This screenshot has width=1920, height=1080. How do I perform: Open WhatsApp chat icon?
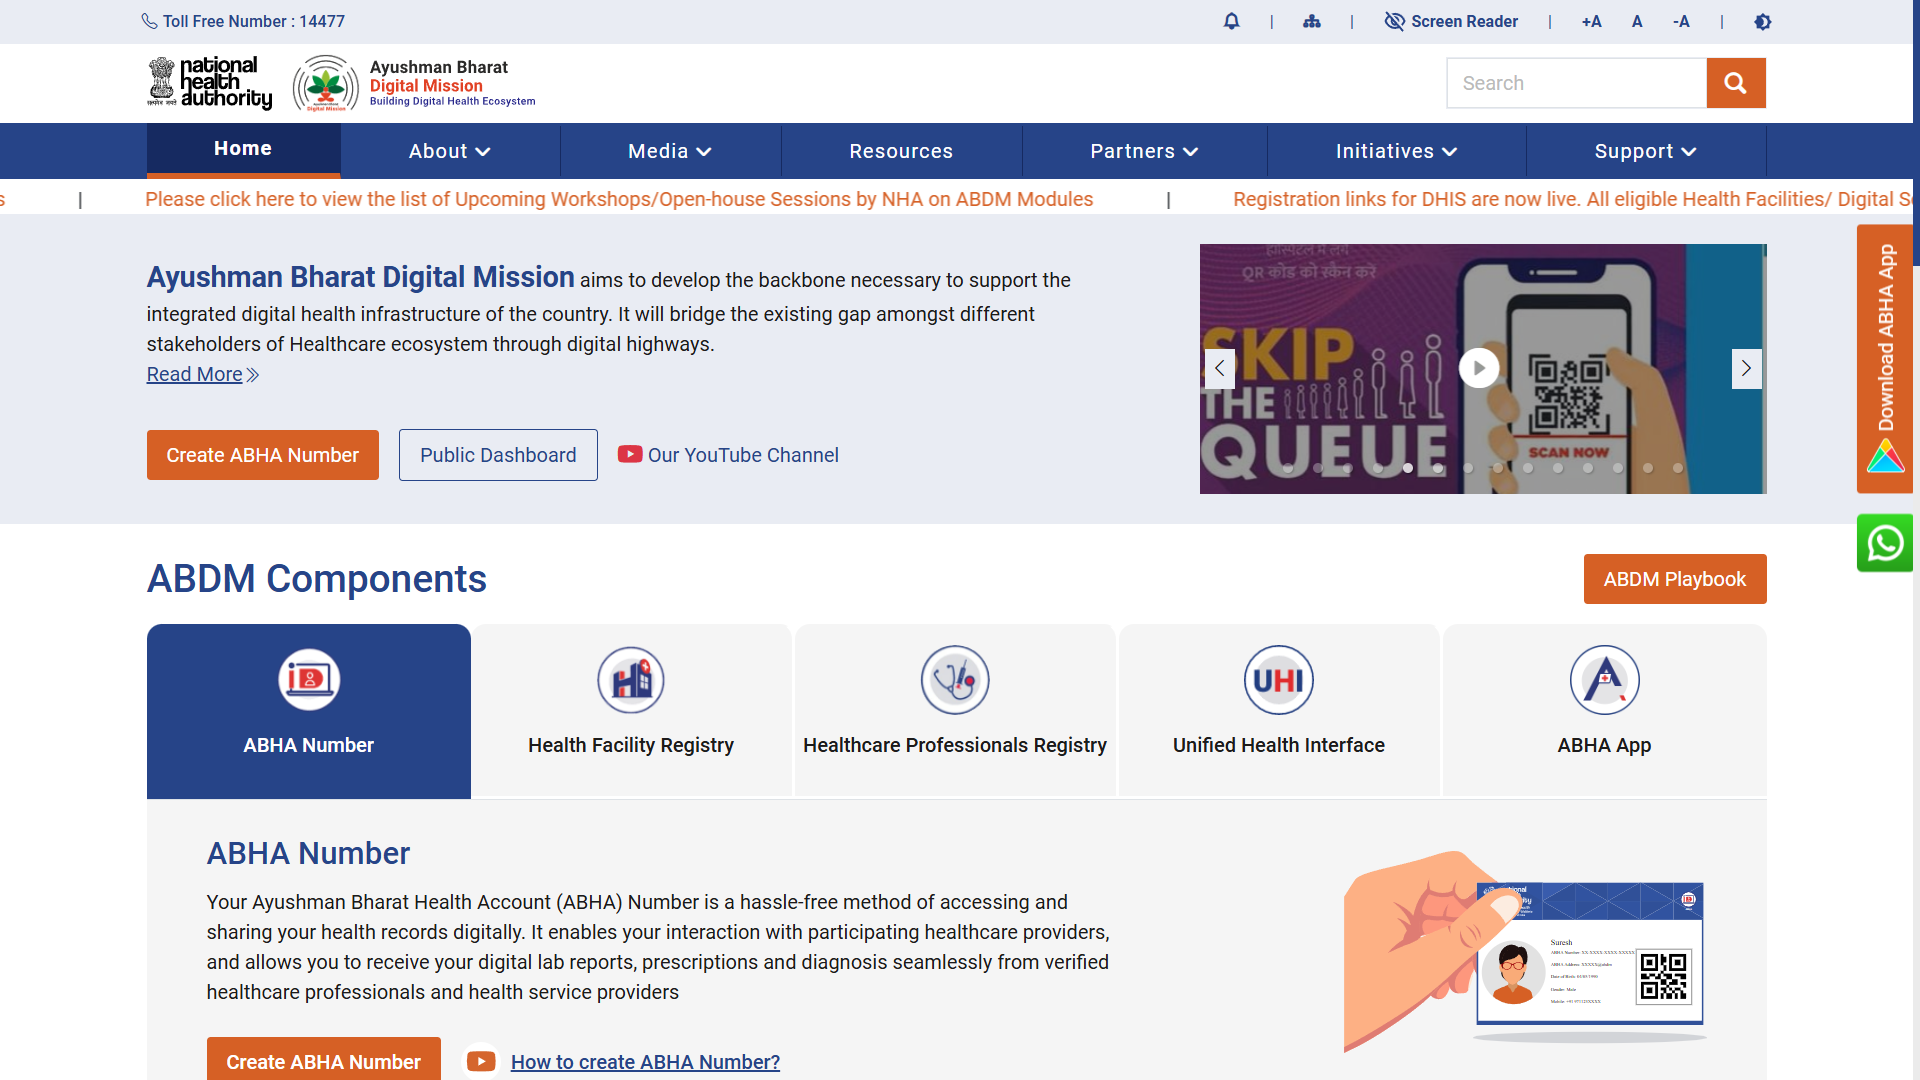(1885, 543)
